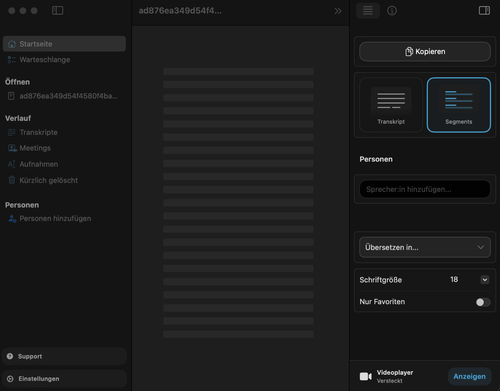The width and height of the screenshot is (500, 391).
Task: Open the Schriftgröße dropdown arrow
Action: coord(485,280)
